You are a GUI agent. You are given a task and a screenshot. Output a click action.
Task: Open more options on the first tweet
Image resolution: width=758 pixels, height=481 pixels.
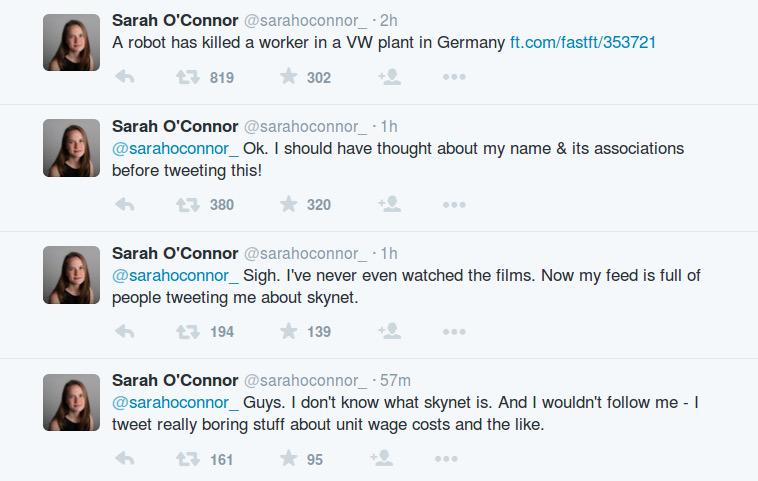pyautogui.click(x=454, y=77)
